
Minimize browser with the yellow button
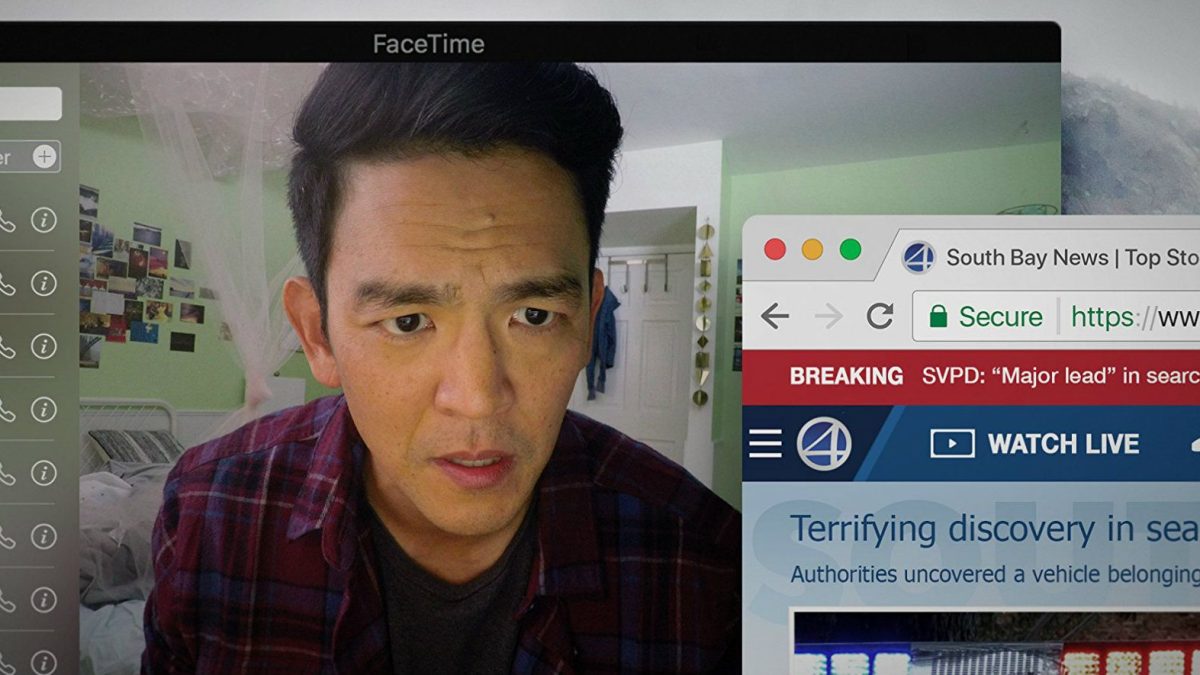point(813,250)
